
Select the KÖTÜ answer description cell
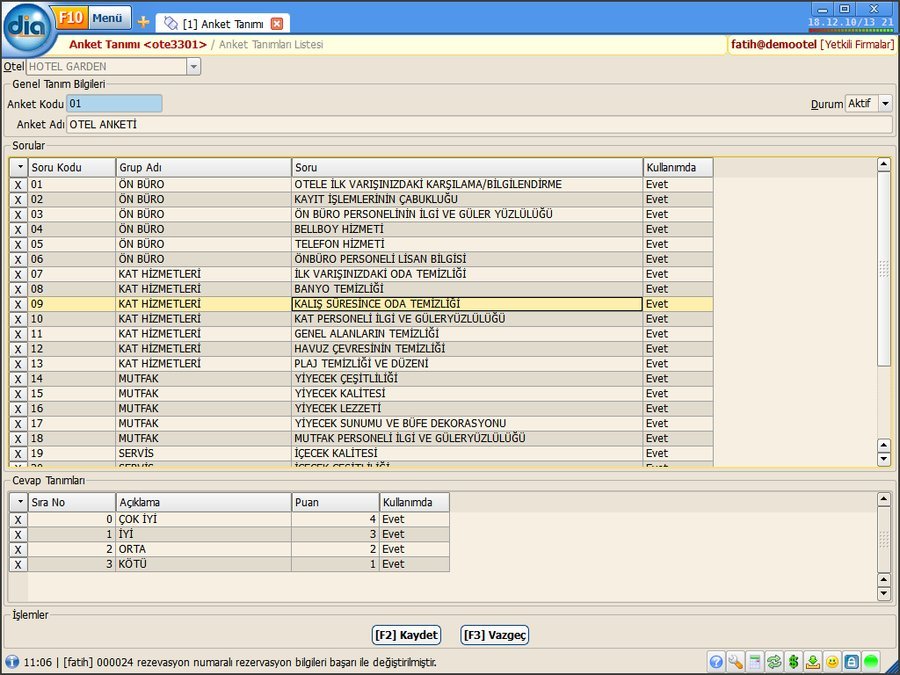[x=204, y=564]
